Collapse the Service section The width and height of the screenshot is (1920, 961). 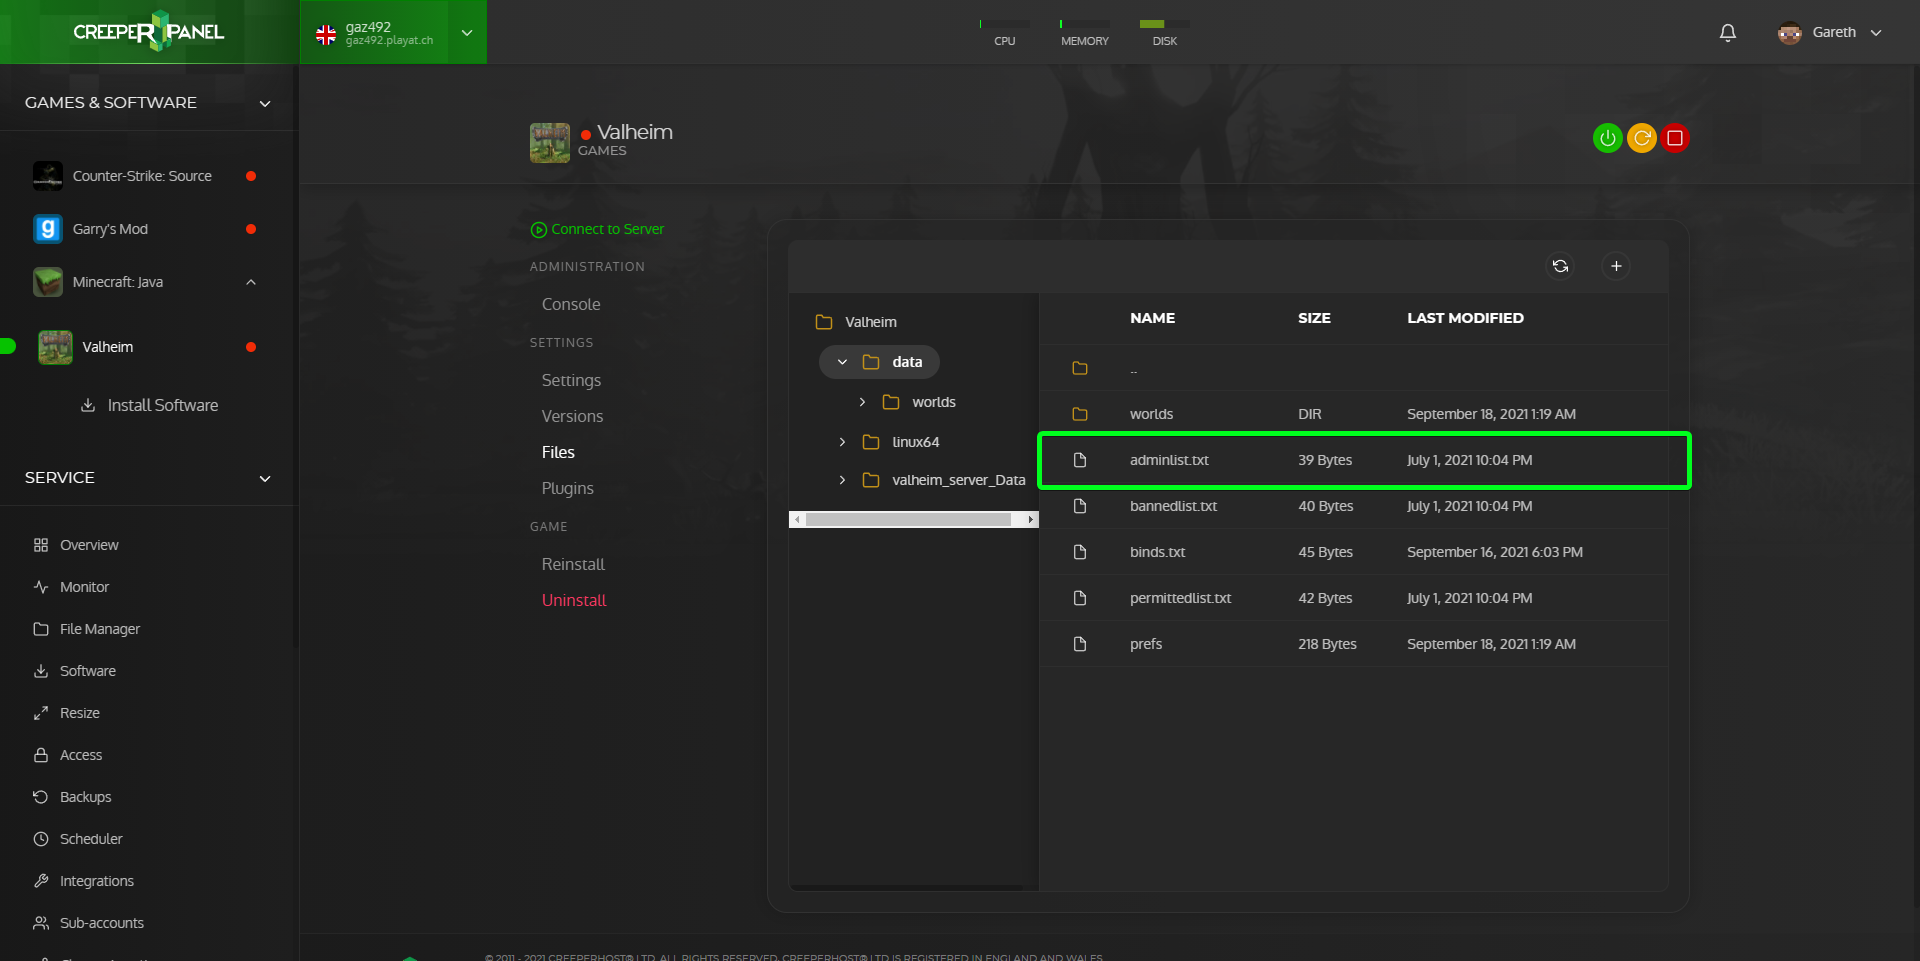coord(265,478)
